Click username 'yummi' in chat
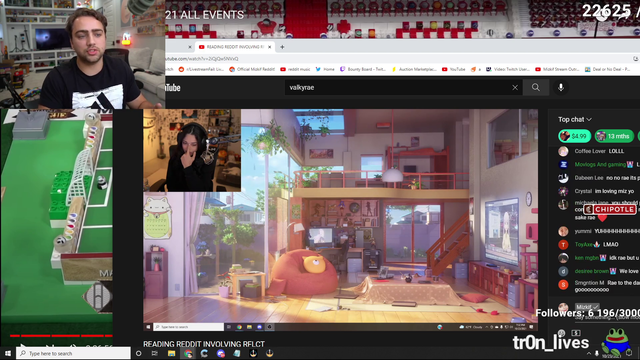The height and width of the screenshot is (360, 640). point(583,231)
